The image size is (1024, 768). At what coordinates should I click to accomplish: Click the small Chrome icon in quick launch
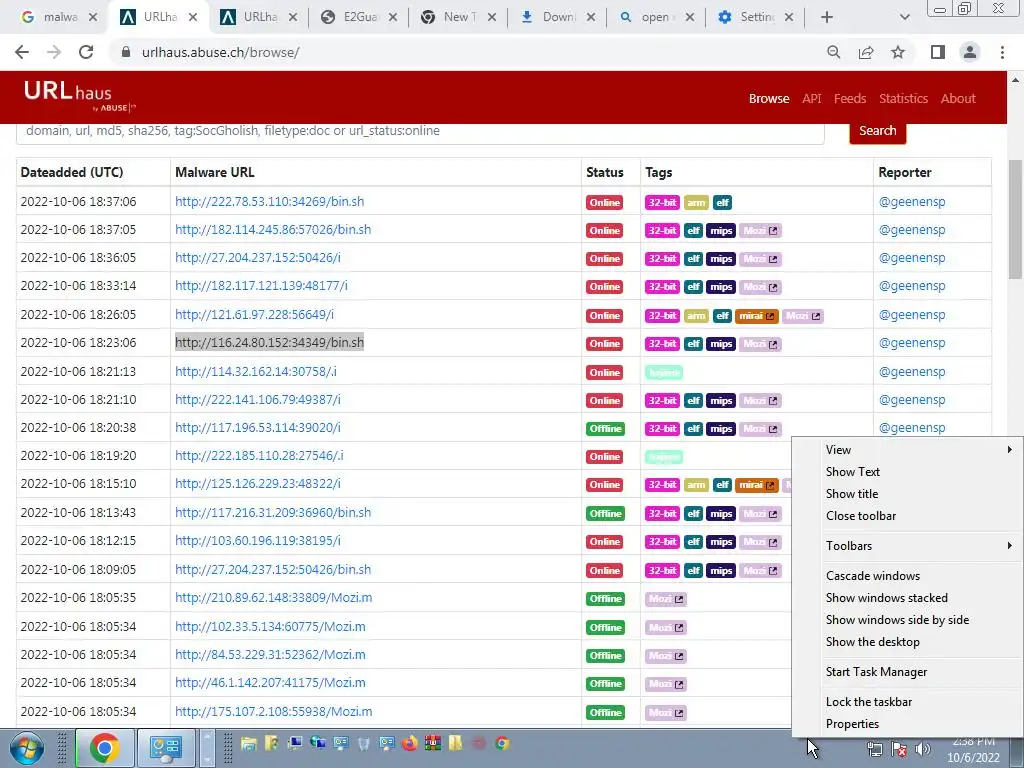pyautogui.click(x=502, y=743)
